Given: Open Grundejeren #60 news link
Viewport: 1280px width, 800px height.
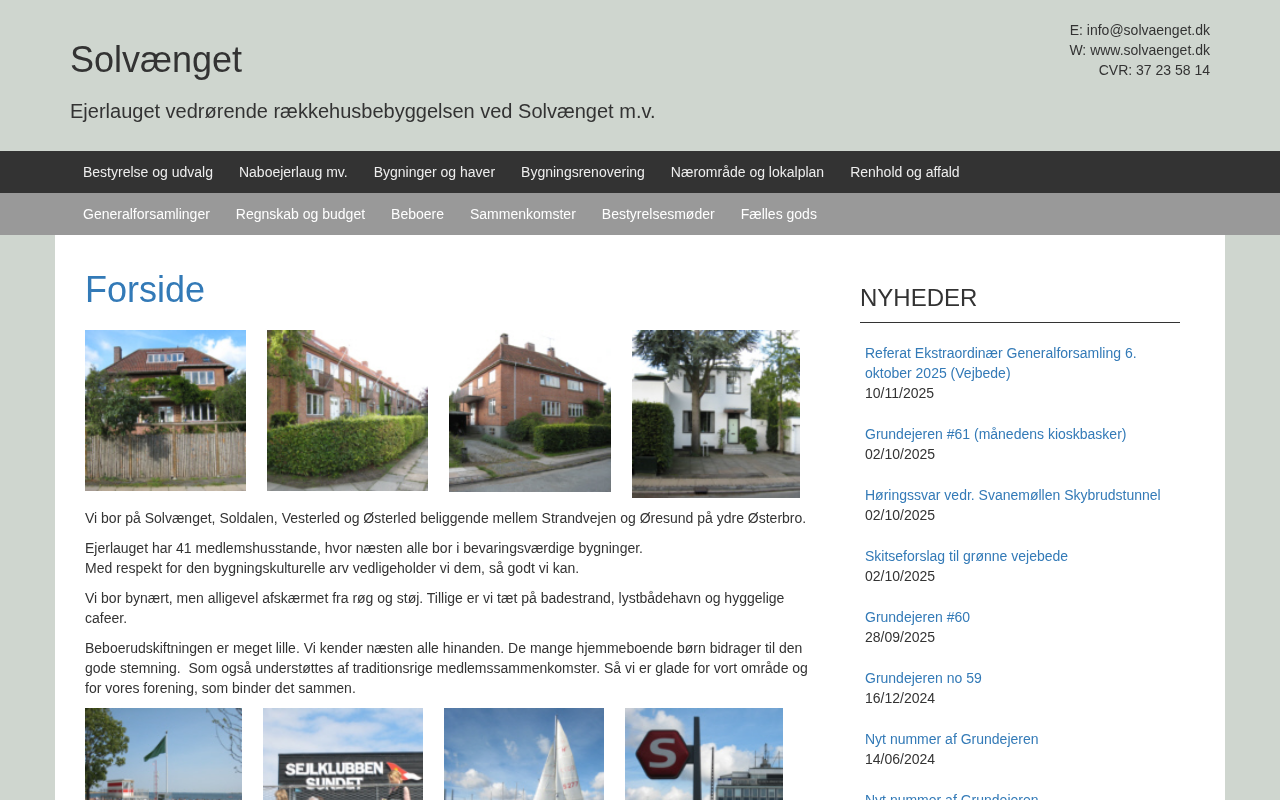Looking at the screenshot, I should [x=917, y=617].
